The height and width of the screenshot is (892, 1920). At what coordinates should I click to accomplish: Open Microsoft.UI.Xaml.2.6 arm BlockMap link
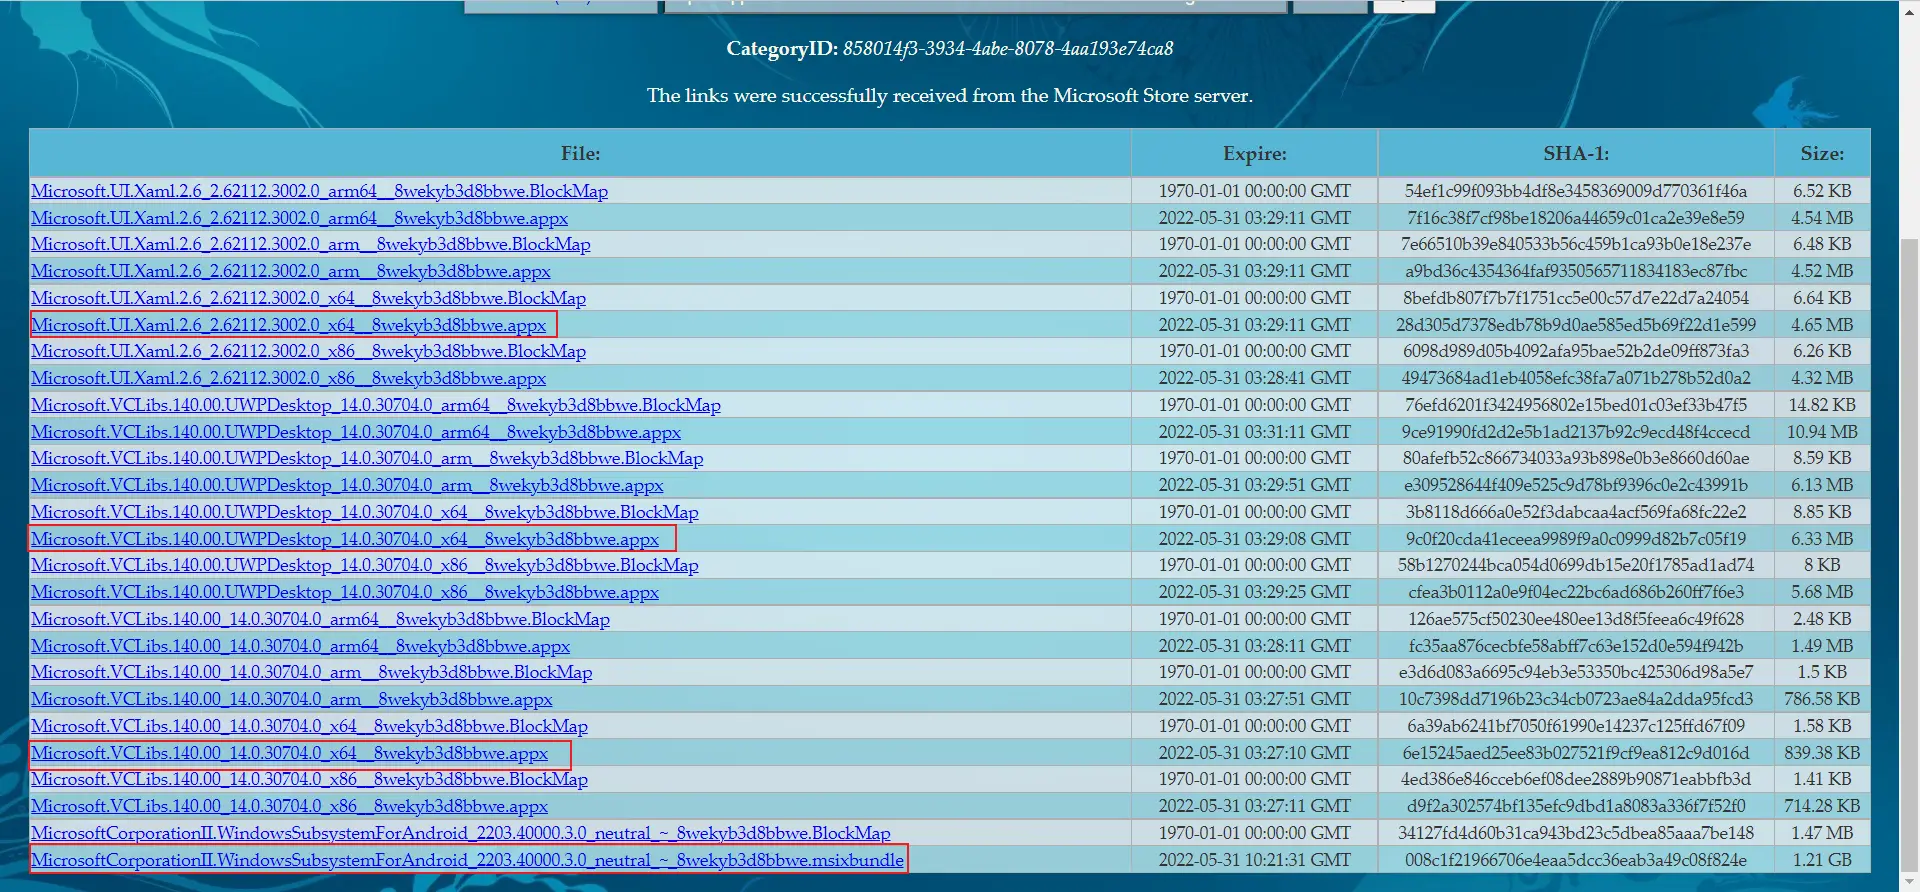coord(310,244)
